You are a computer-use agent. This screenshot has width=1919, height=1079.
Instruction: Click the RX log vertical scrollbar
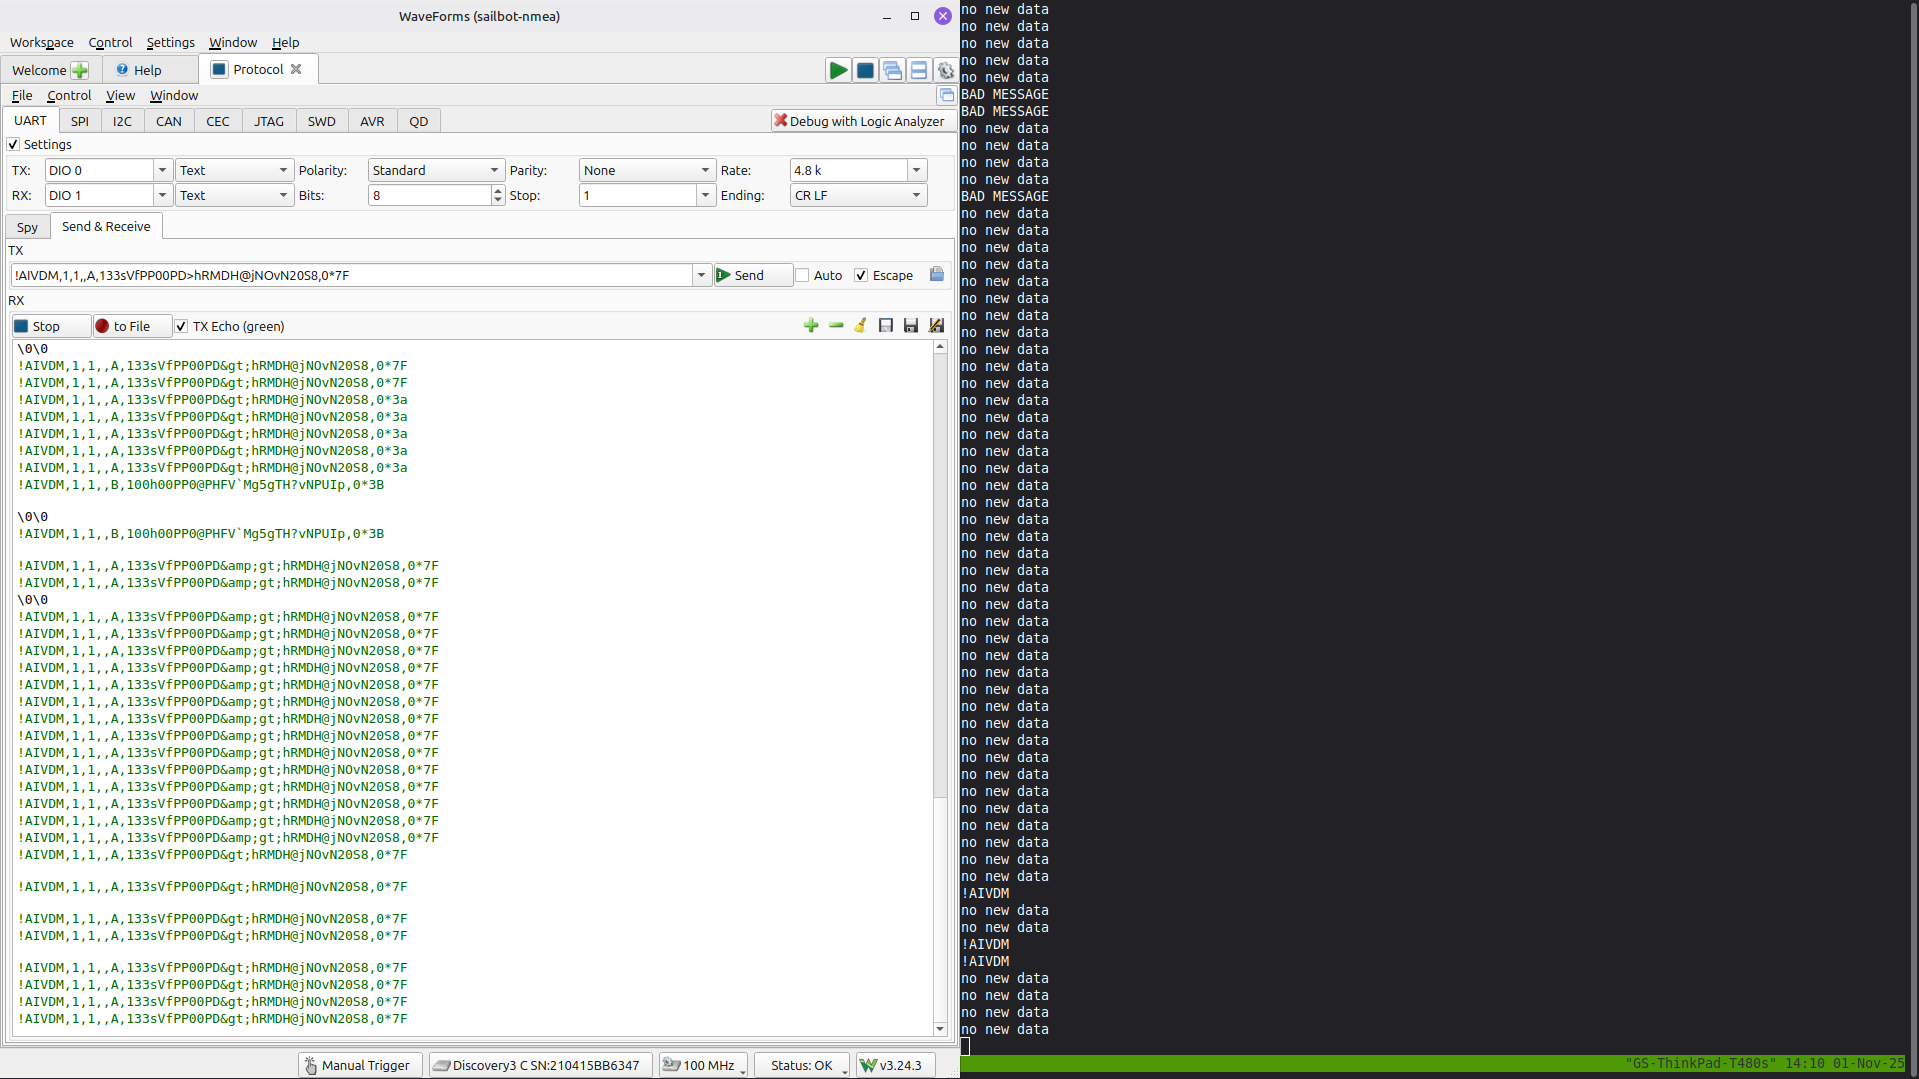[940, 688]
